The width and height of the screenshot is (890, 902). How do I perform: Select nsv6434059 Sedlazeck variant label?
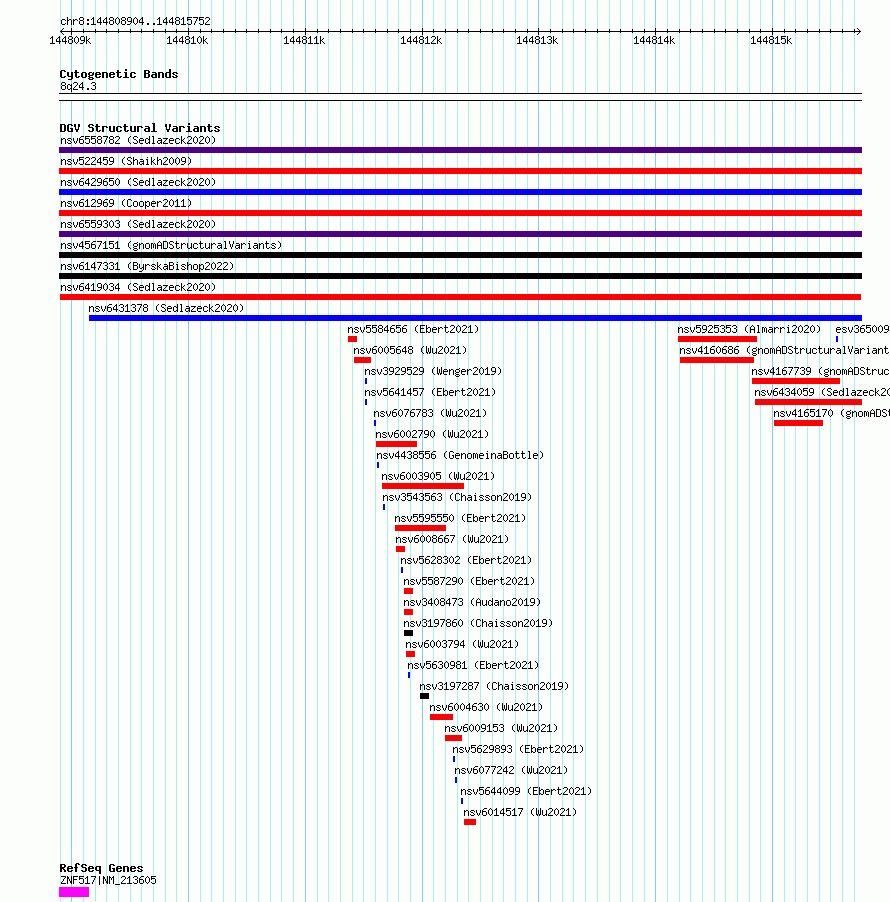(822, 392)
